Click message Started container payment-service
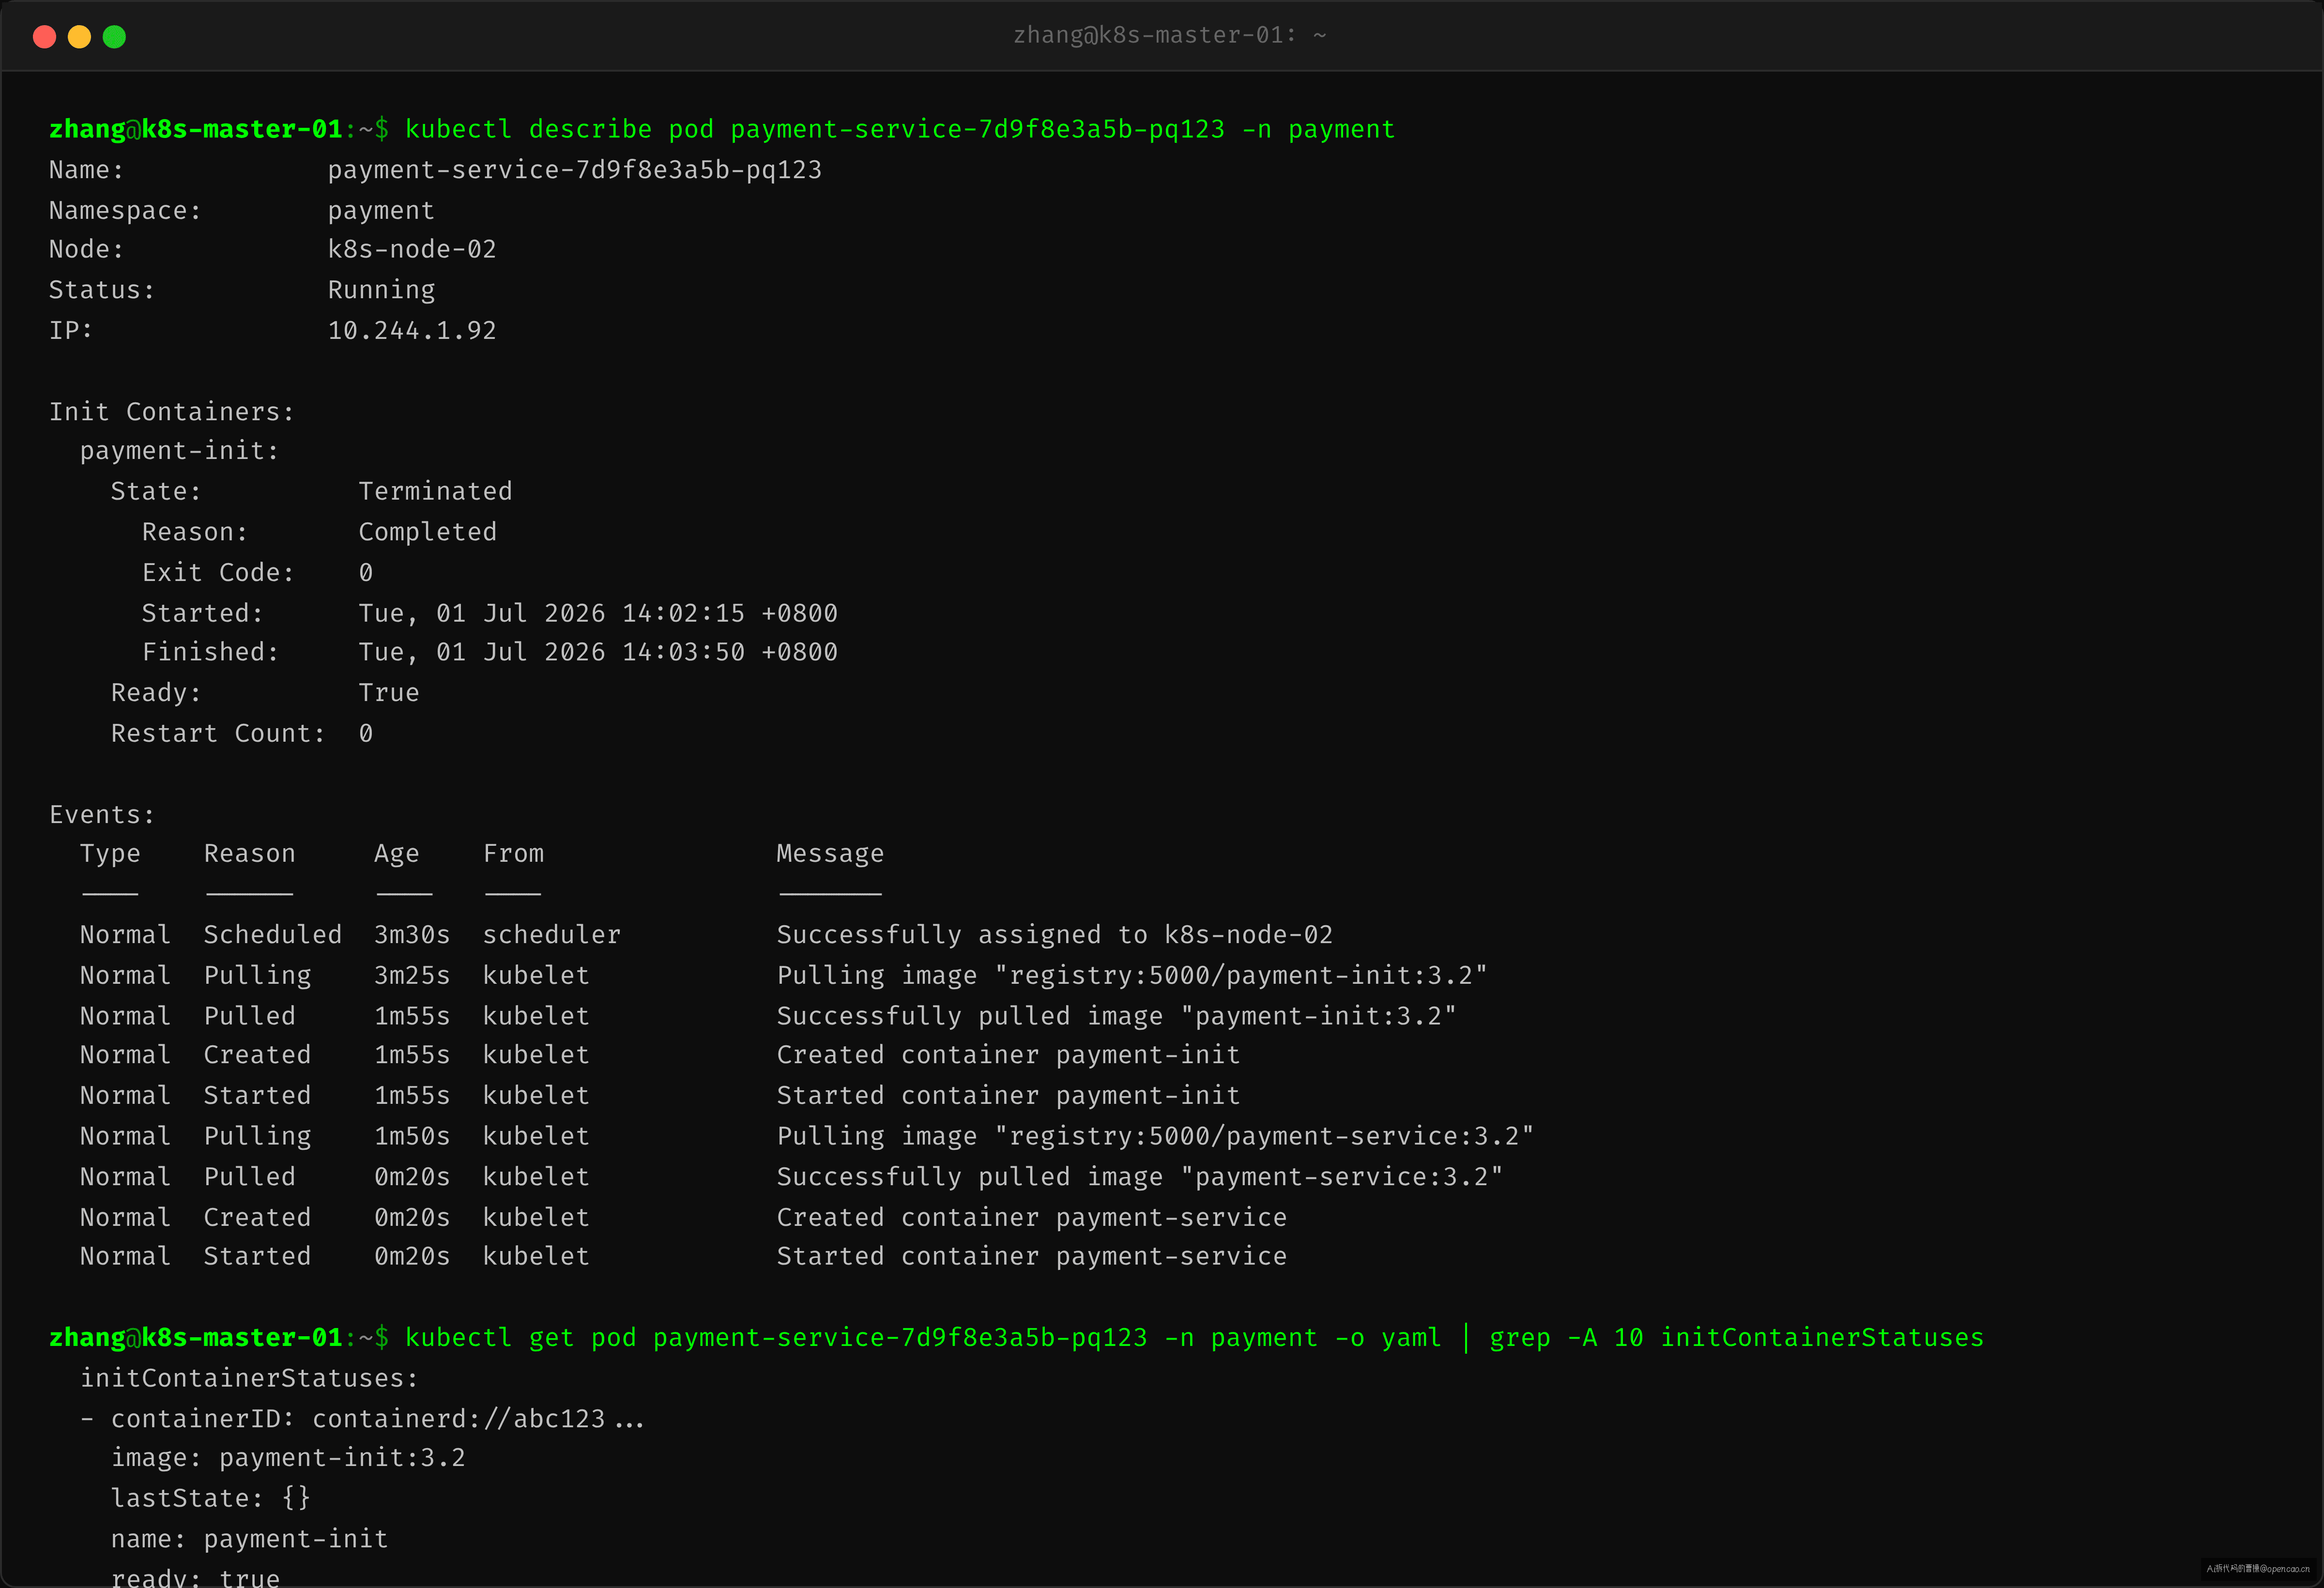This screenshot has height=1588, width=2324. (x=1032, y=1256)
